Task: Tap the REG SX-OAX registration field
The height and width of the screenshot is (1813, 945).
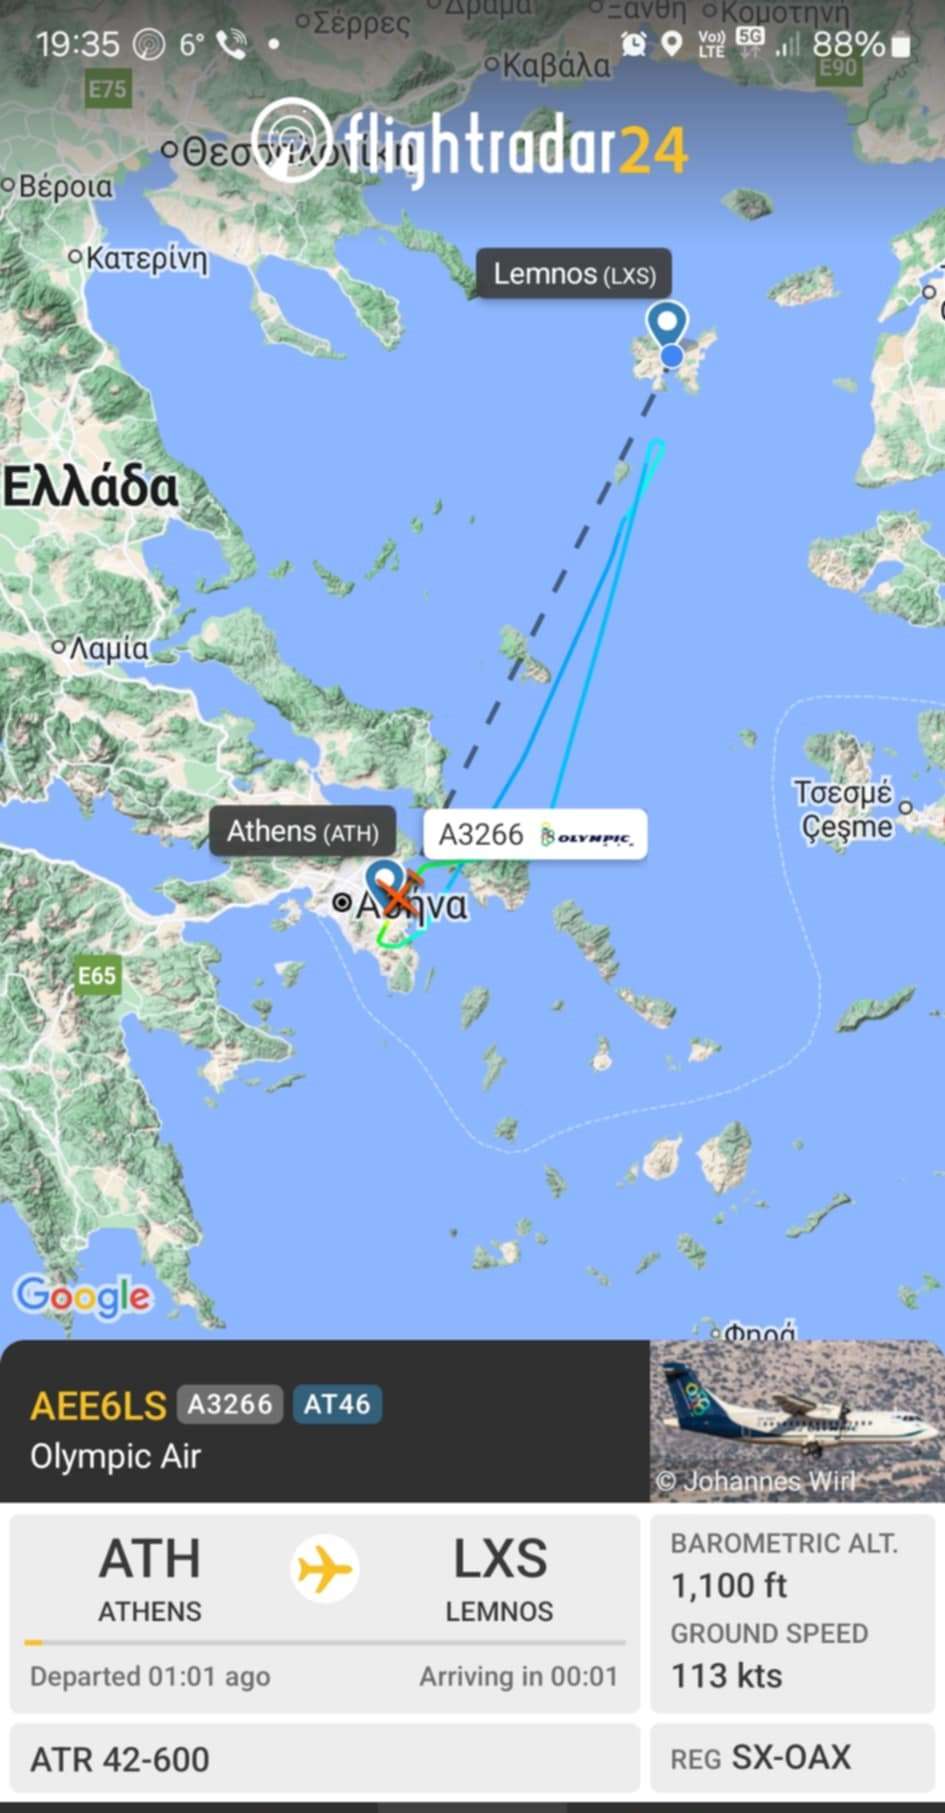Action: (x=793, y=1757)
